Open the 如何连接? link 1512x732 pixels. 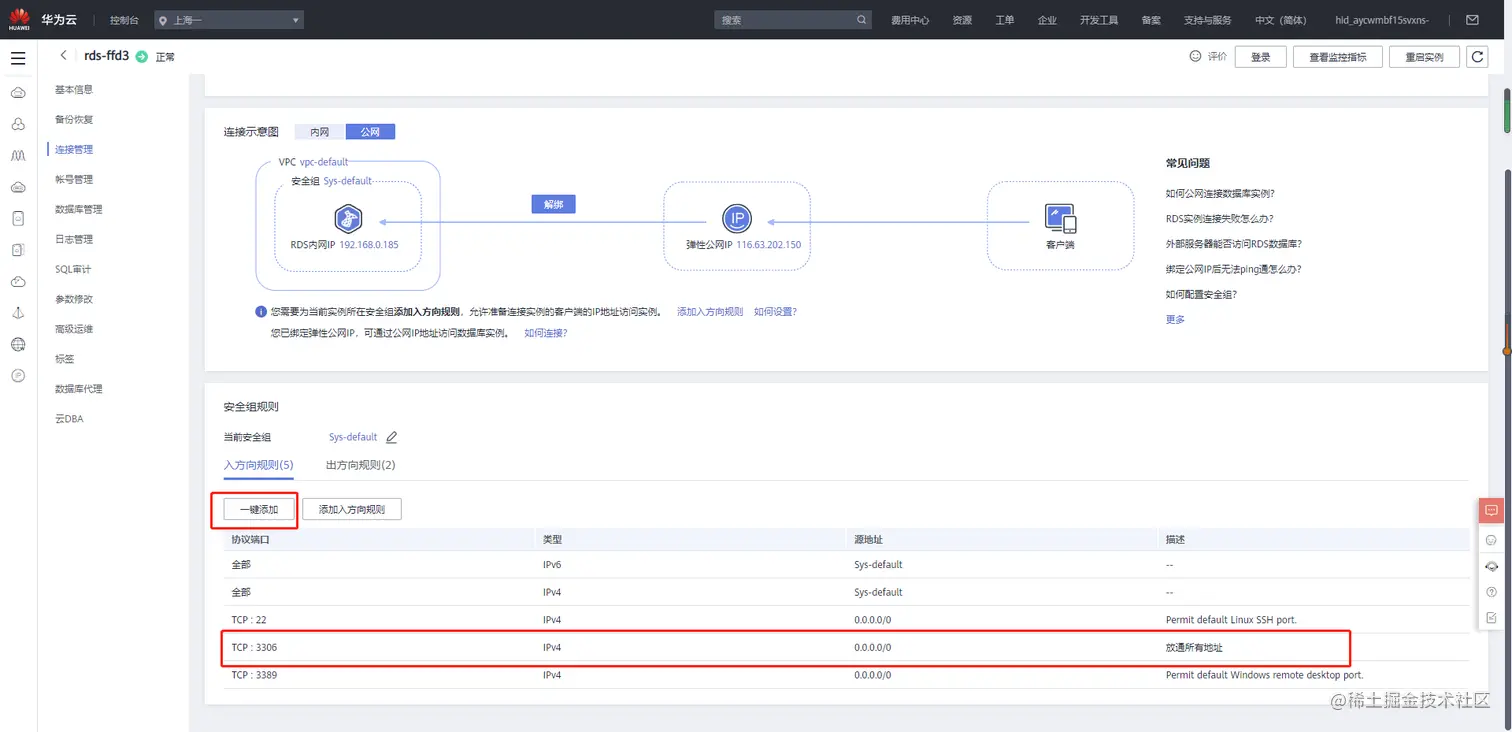click(546, 332)
